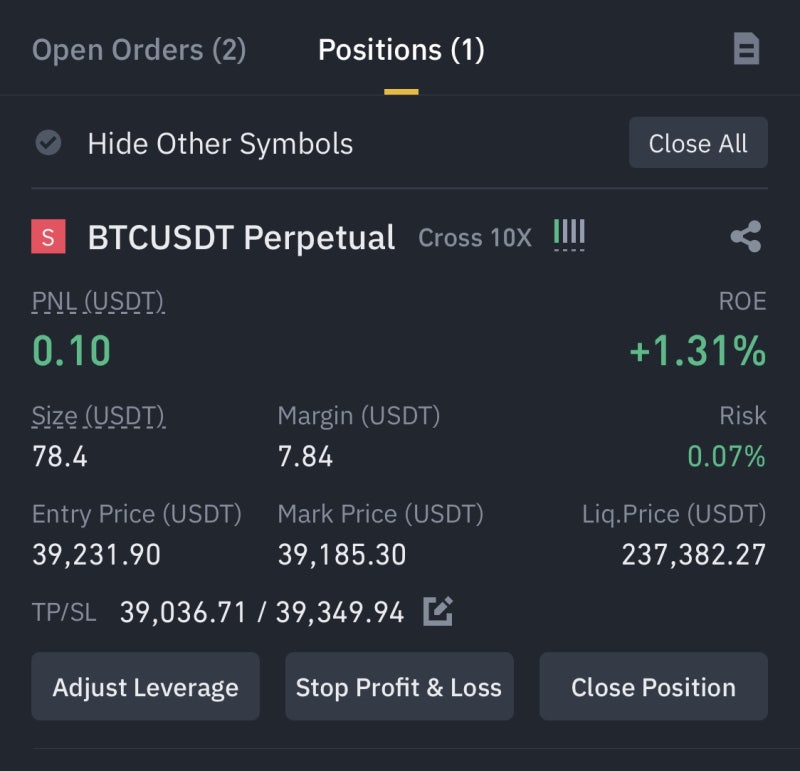Open BTCUSDT Perpetual contract title
This screenshot has width=800, height=771.
coord(241,238)
